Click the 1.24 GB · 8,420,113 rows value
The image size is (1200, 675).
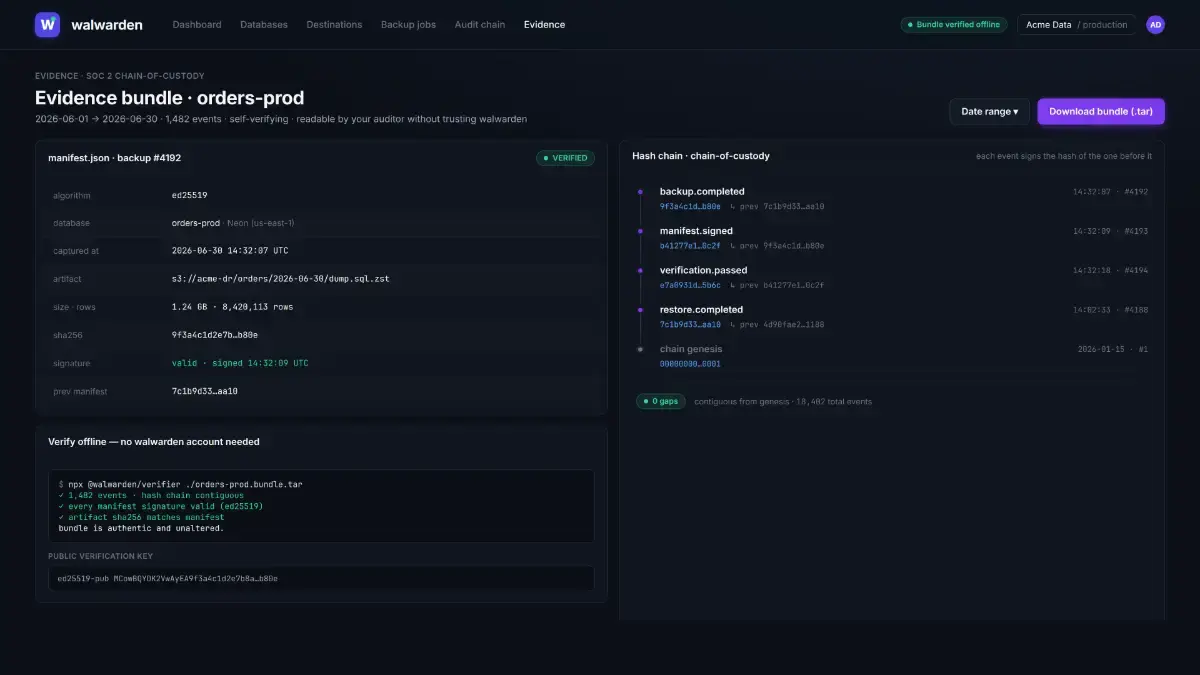(232, 307)
